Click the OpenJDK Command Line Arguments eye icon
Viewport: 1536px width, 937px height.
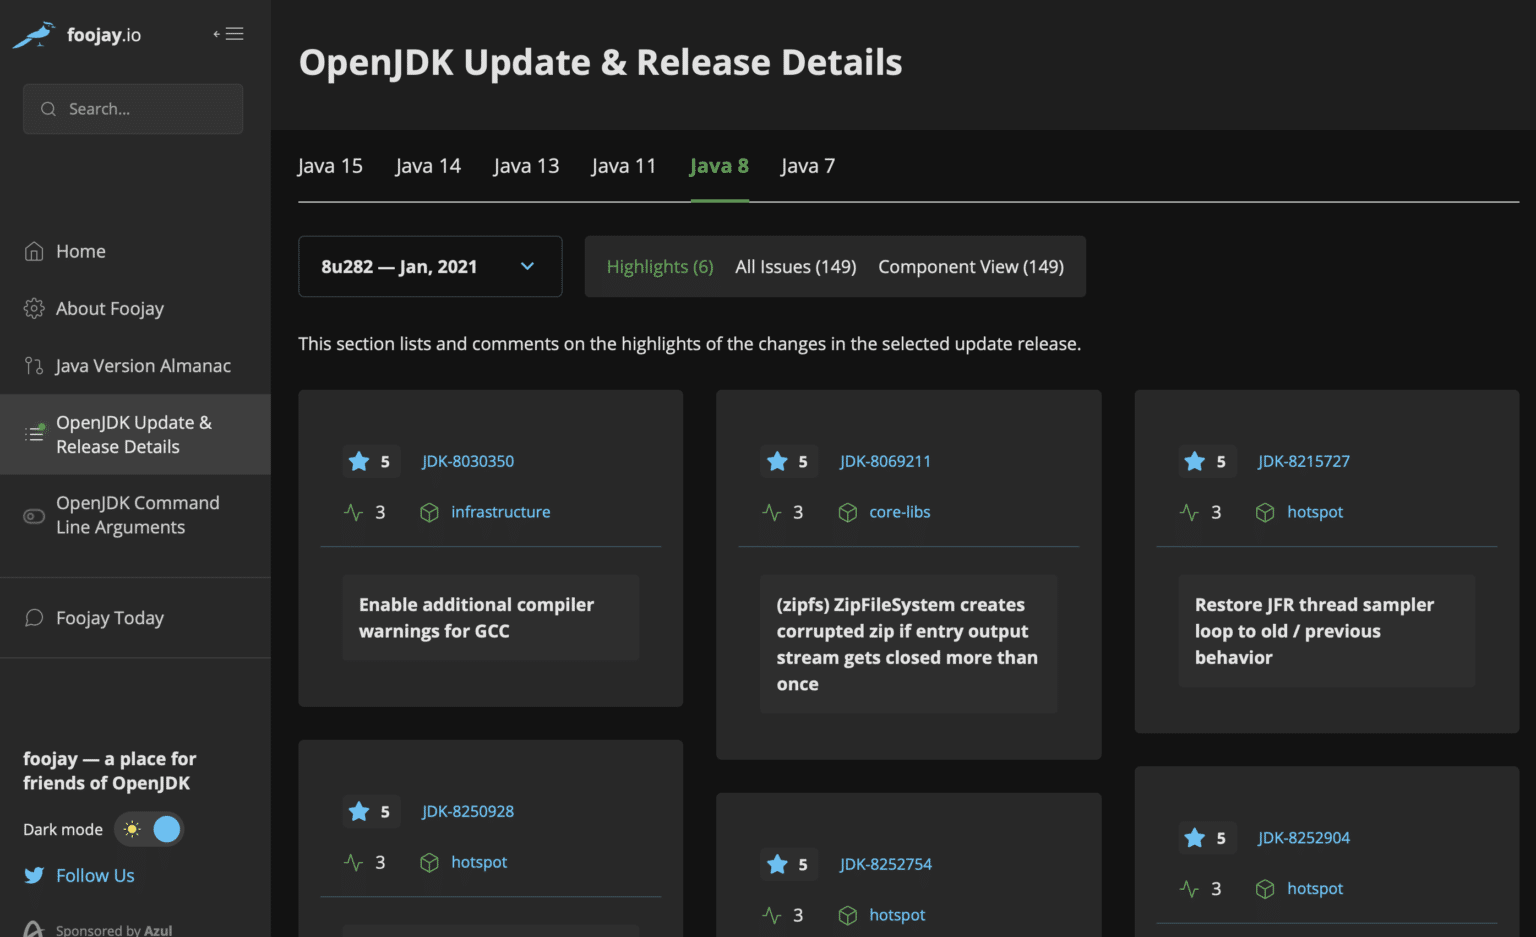click(x=33, y=515)
